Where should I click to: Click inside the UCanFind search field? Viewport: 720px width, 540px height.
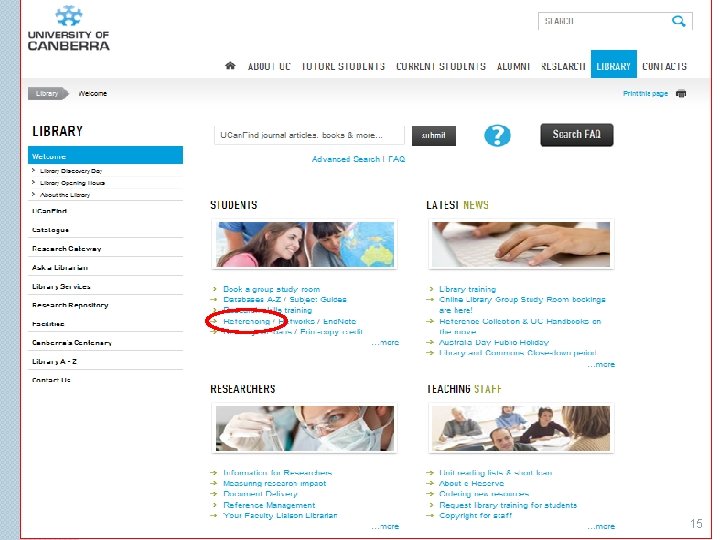pyautogui.click(x=309, y=135)
